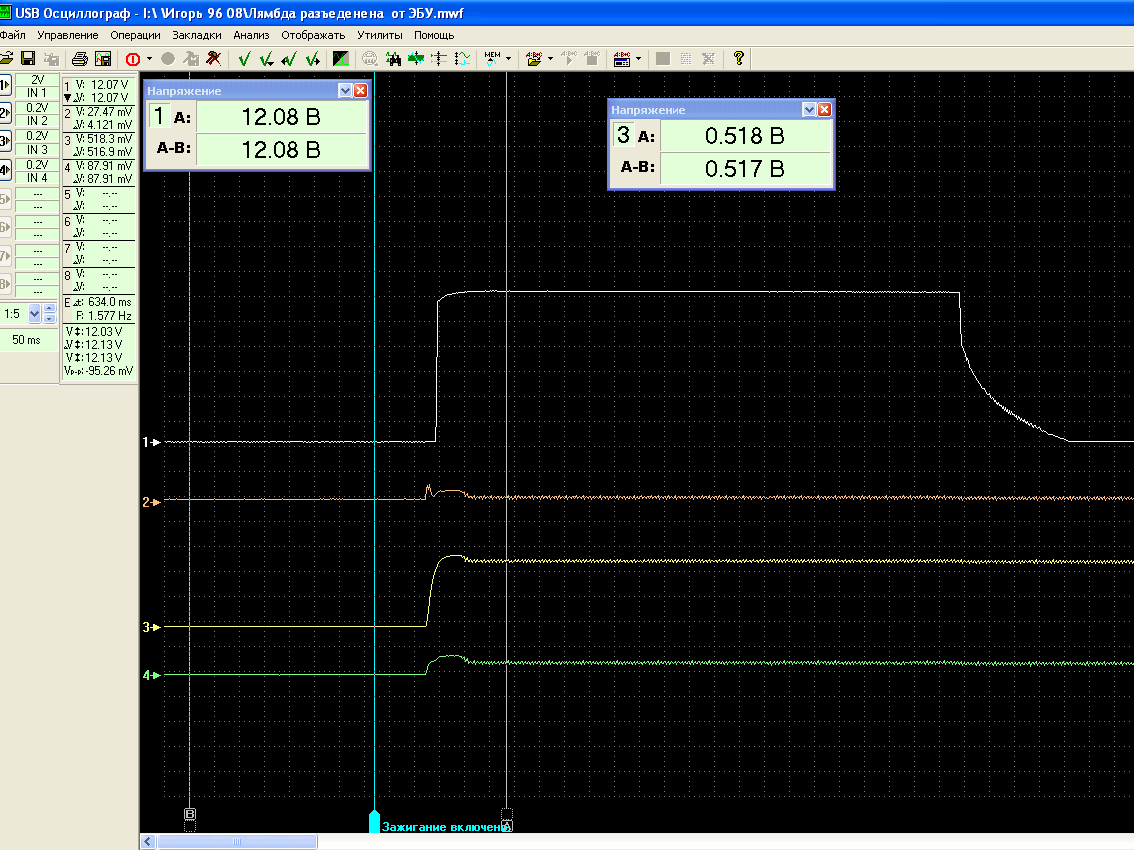This screenshot has height=850, width=1134.
Task: Click the first green checkmark icon
Action: [x=244, y=59]
